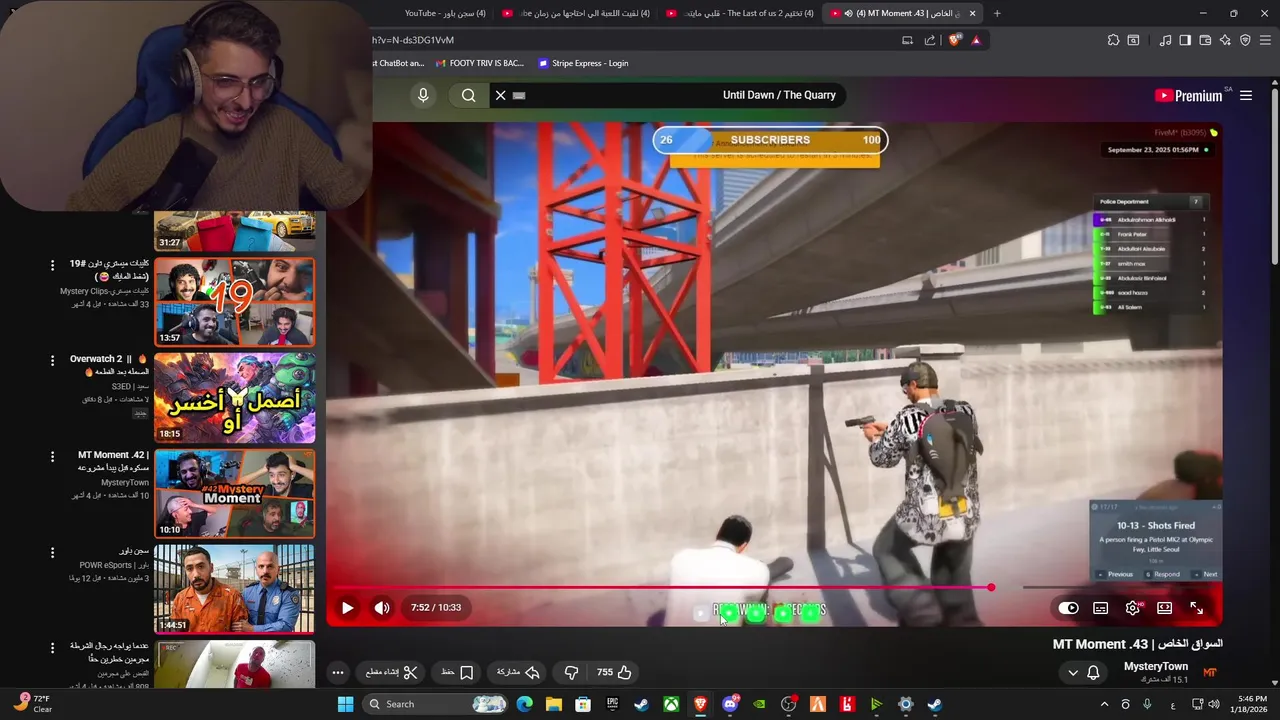The image size is (1280, 720).
Task: Play the paused video
Action: coord(347,607)
